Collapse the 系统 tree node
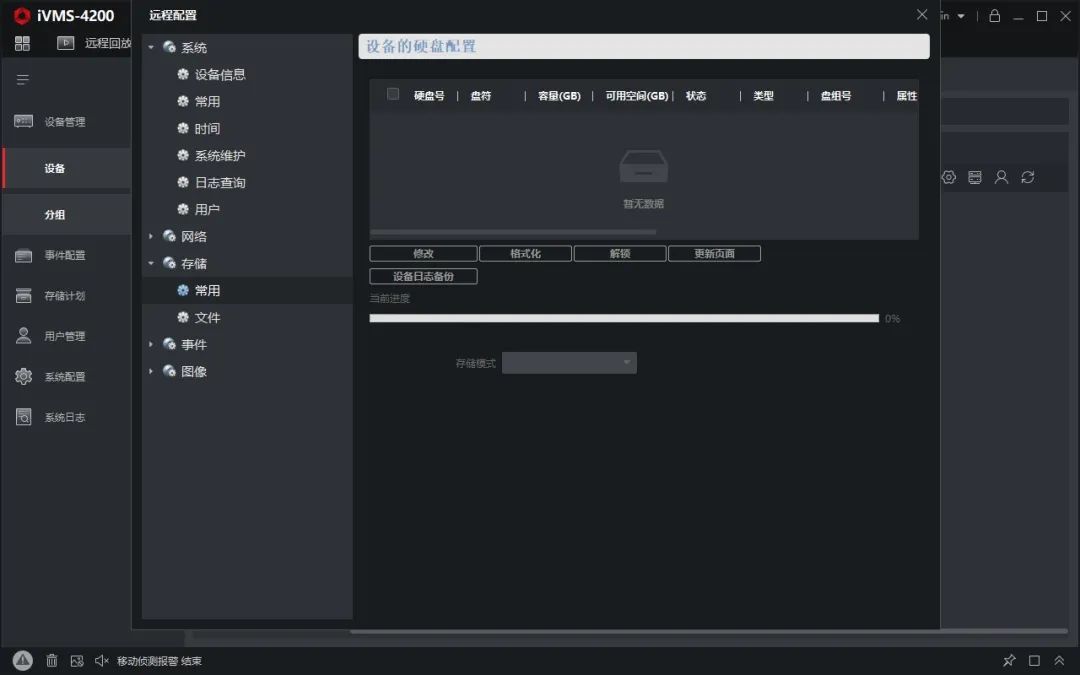1080x675 pixels. tap(151, 48)
